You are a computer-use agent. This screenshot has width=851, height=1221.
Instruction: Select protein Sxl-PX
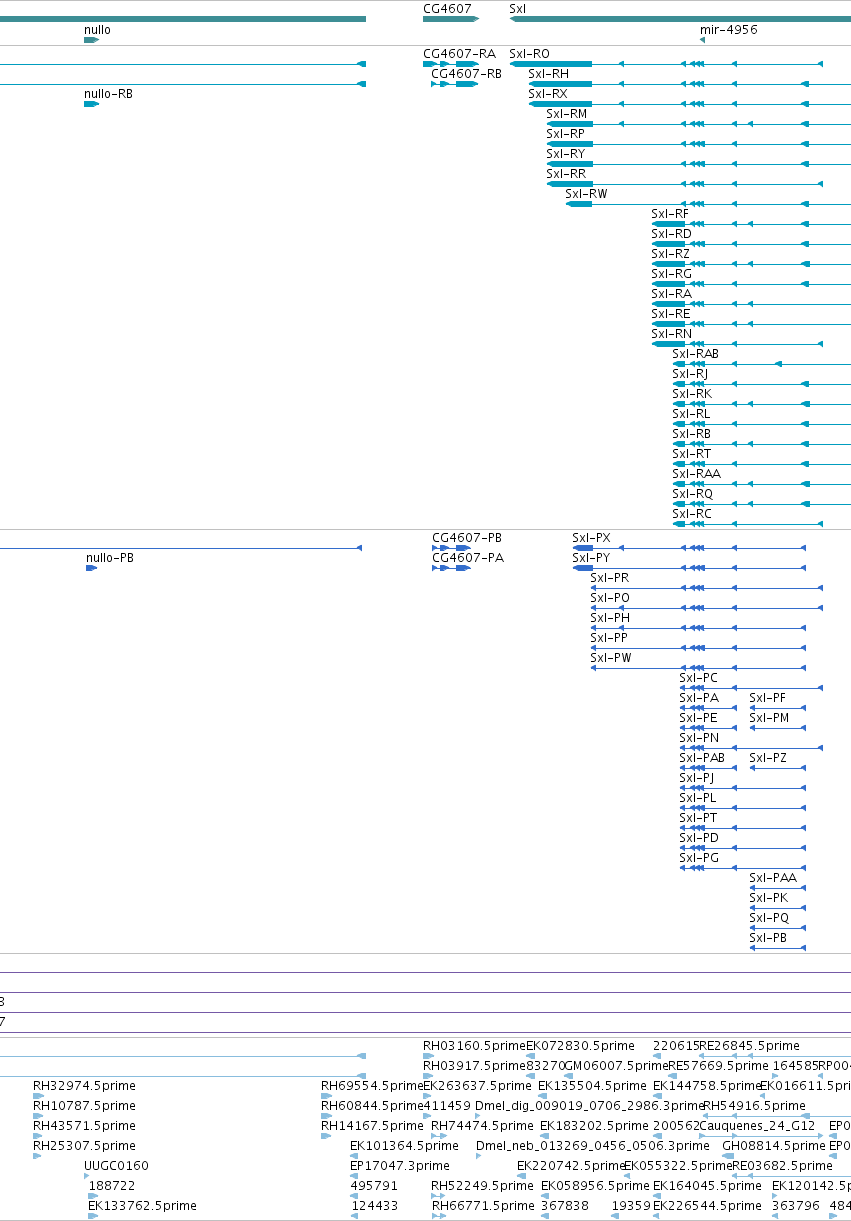pyautogui.click(x=591, y=538)
